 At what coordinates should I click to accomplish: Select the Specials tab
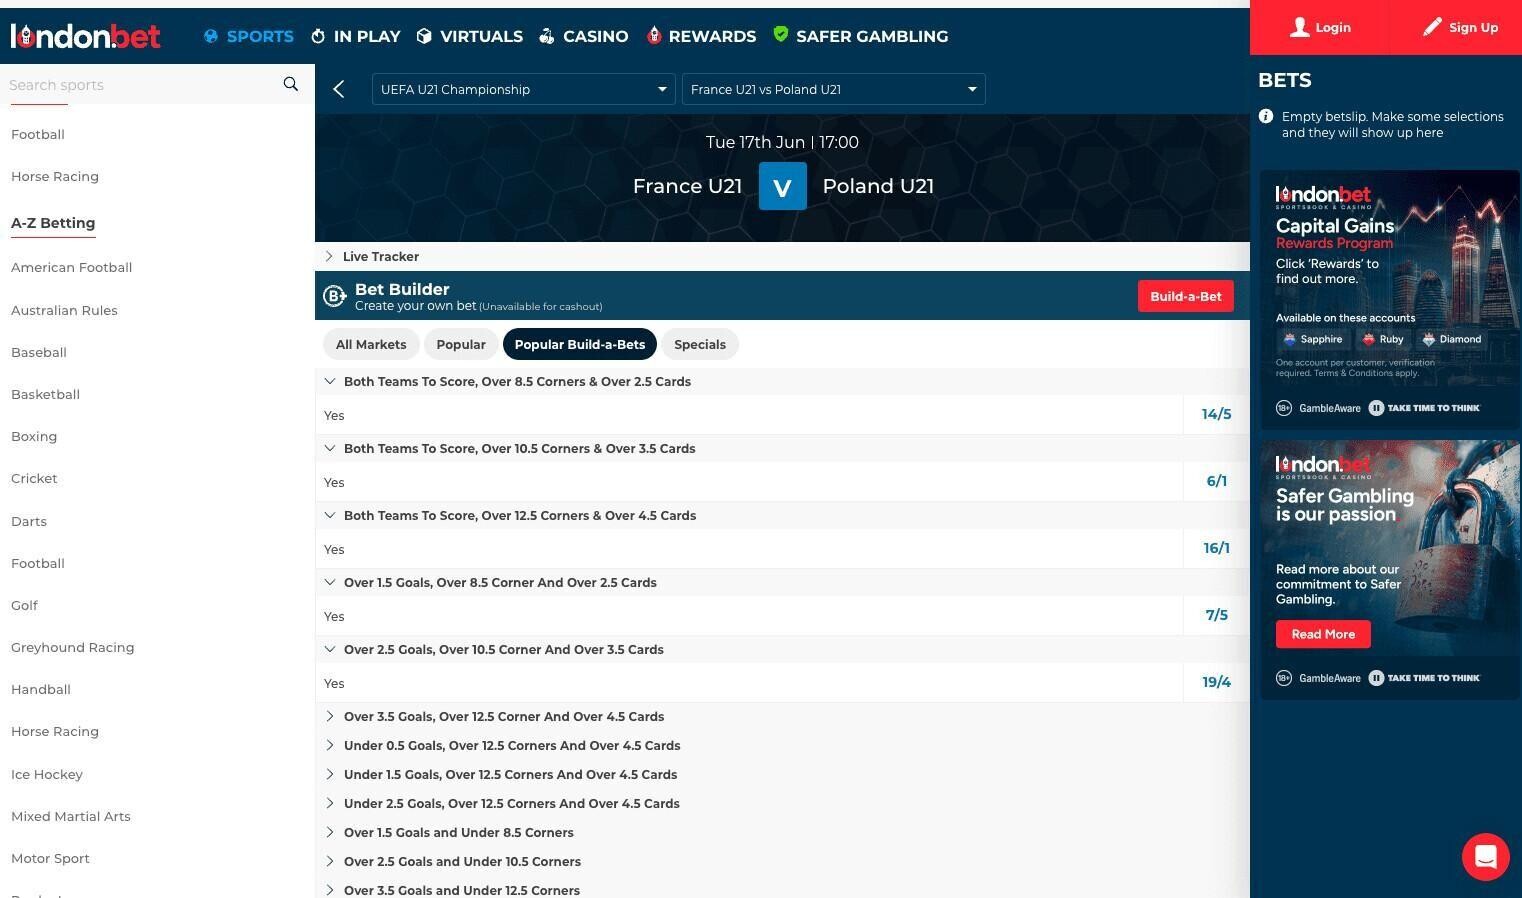coord(699,344)
